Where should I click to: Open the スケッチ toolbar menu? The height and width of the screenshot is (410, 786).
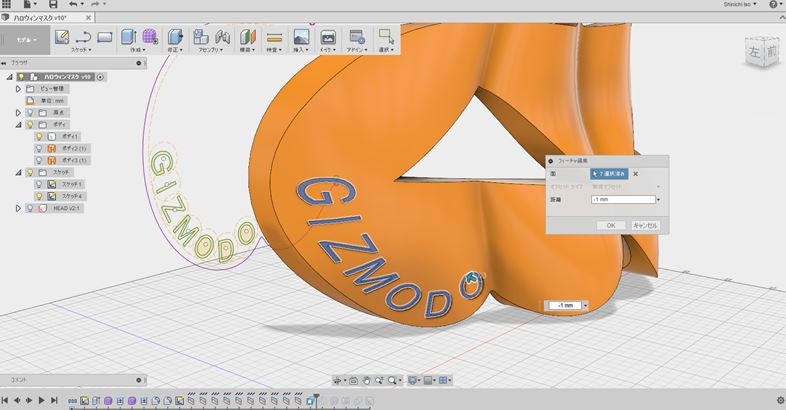80,50
